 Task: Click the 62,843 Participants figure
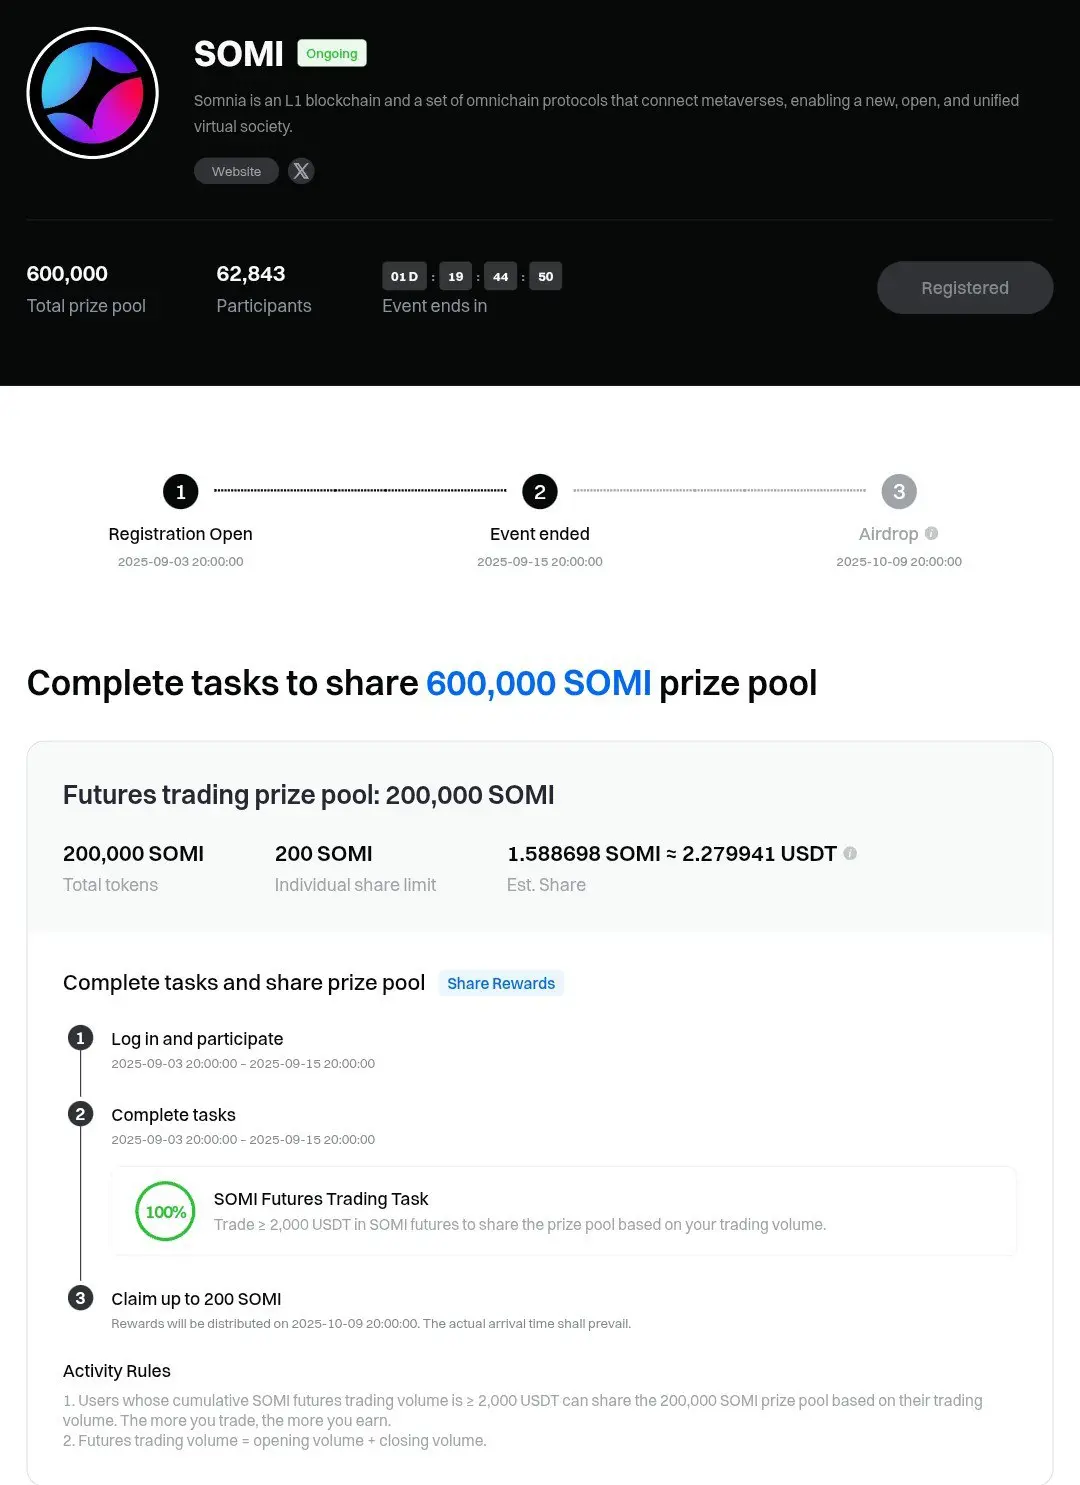click(x=251, y=274)
